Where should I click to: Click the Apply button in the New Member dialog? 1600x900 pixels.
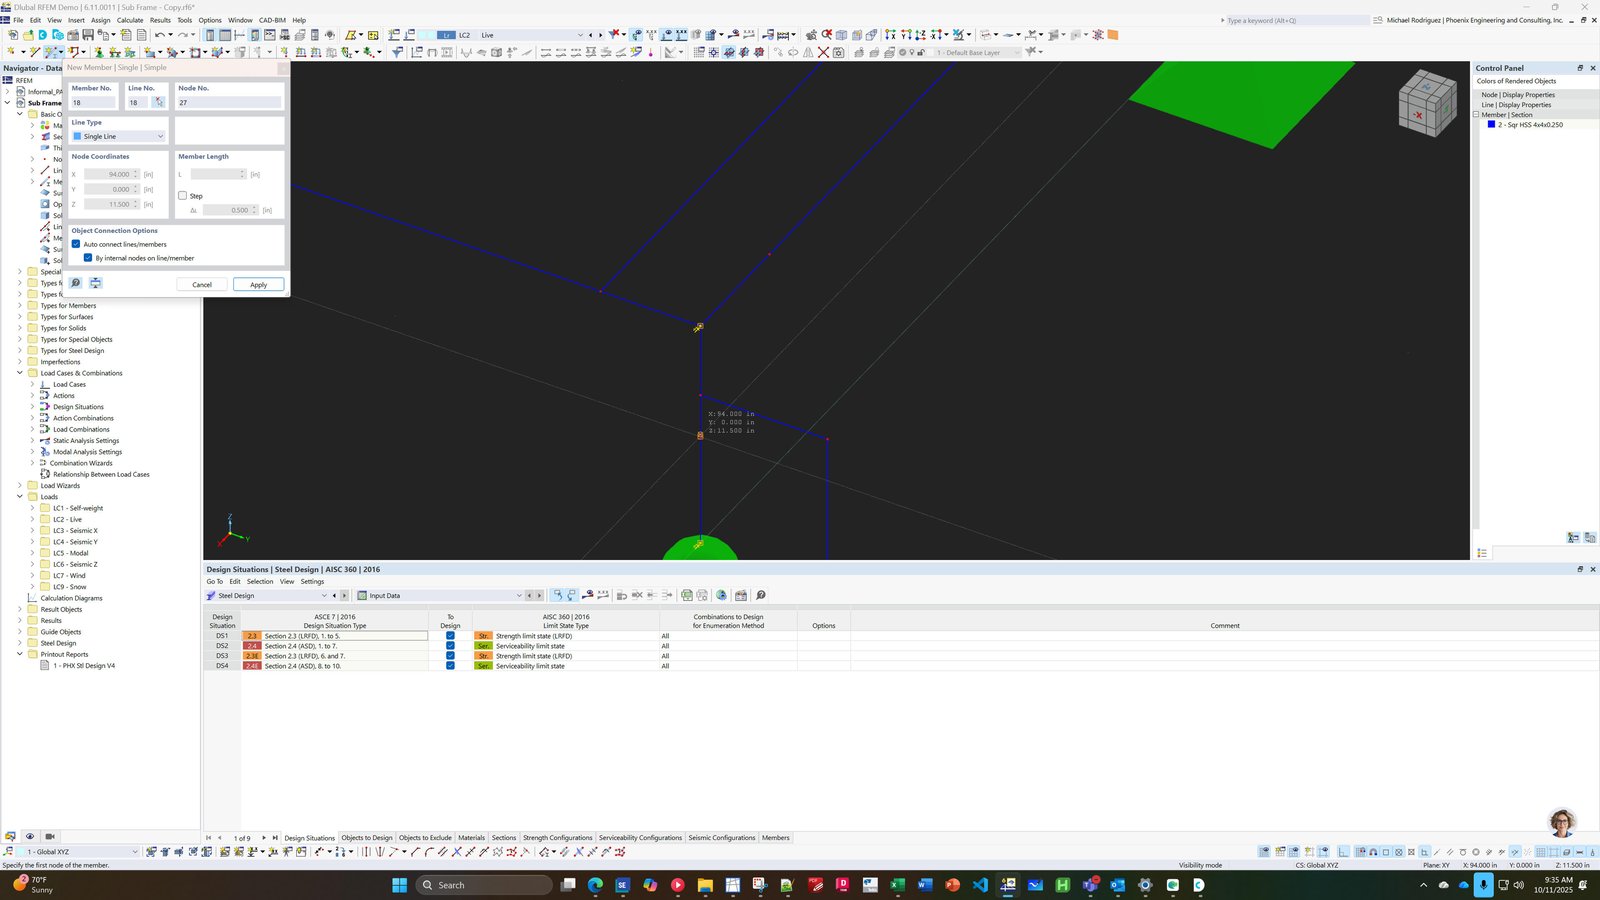258,285
